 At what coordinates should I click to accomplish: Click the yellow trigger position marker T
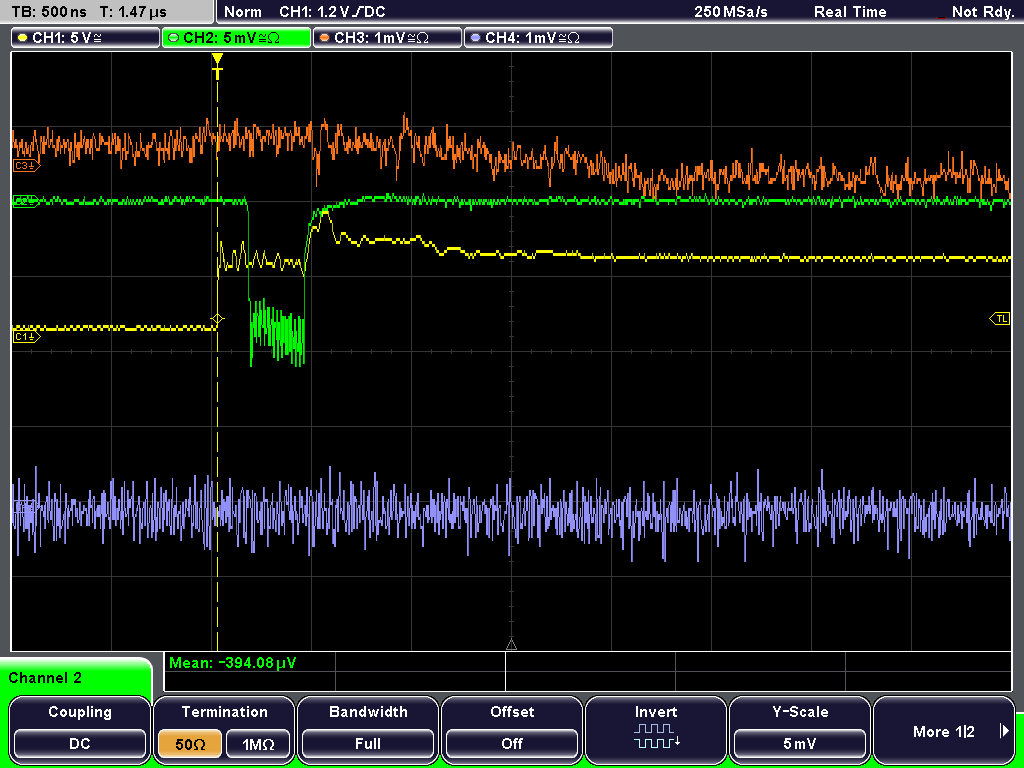tap(217, 67)
